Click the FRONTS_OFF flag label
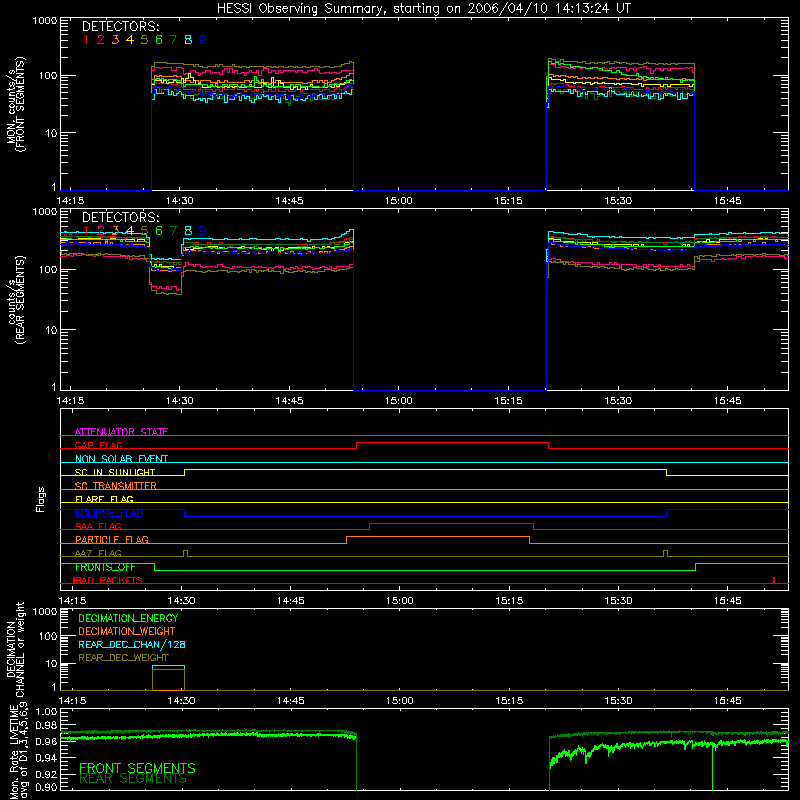Screen dimensions: 800x800 tap(105, 567)
